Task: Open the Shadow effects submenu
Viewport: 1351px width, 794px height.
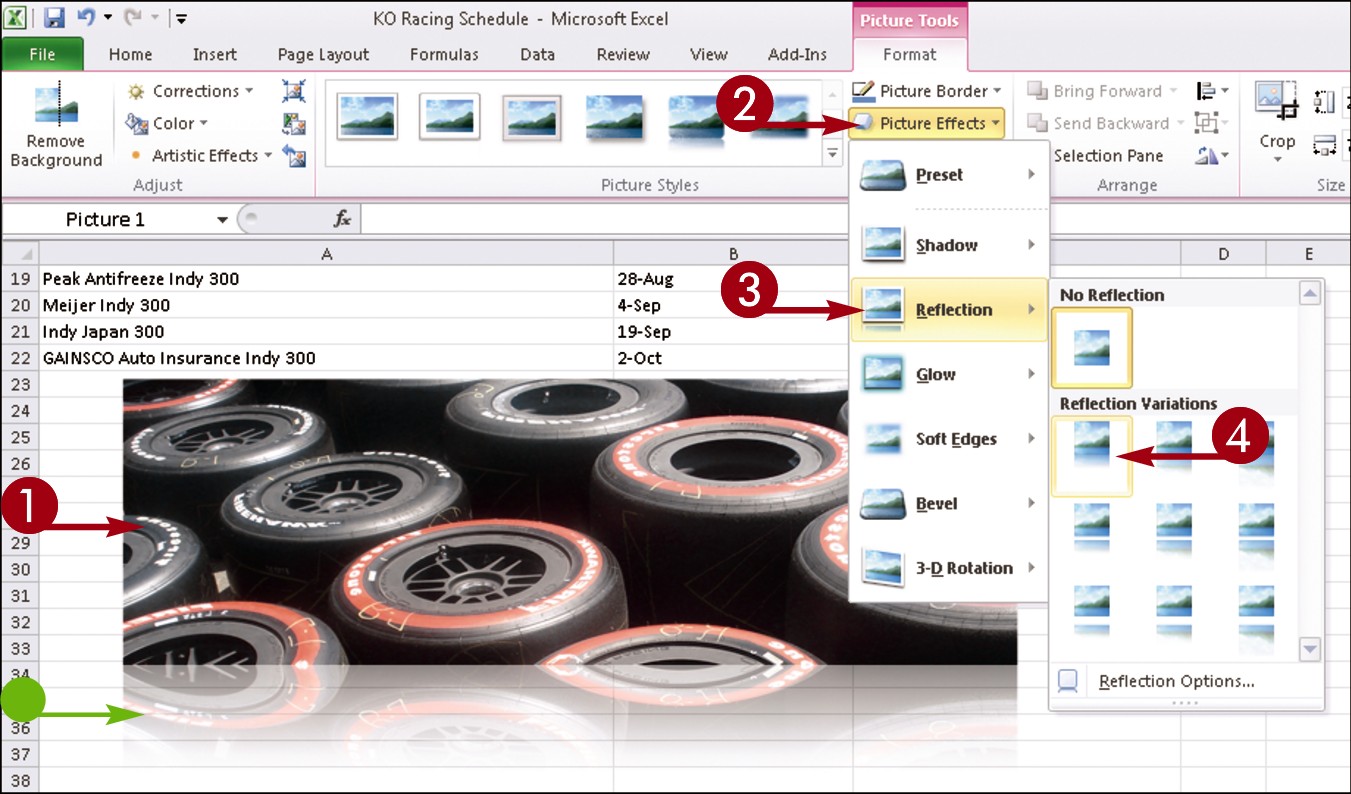Action: (x=948, y=245)
